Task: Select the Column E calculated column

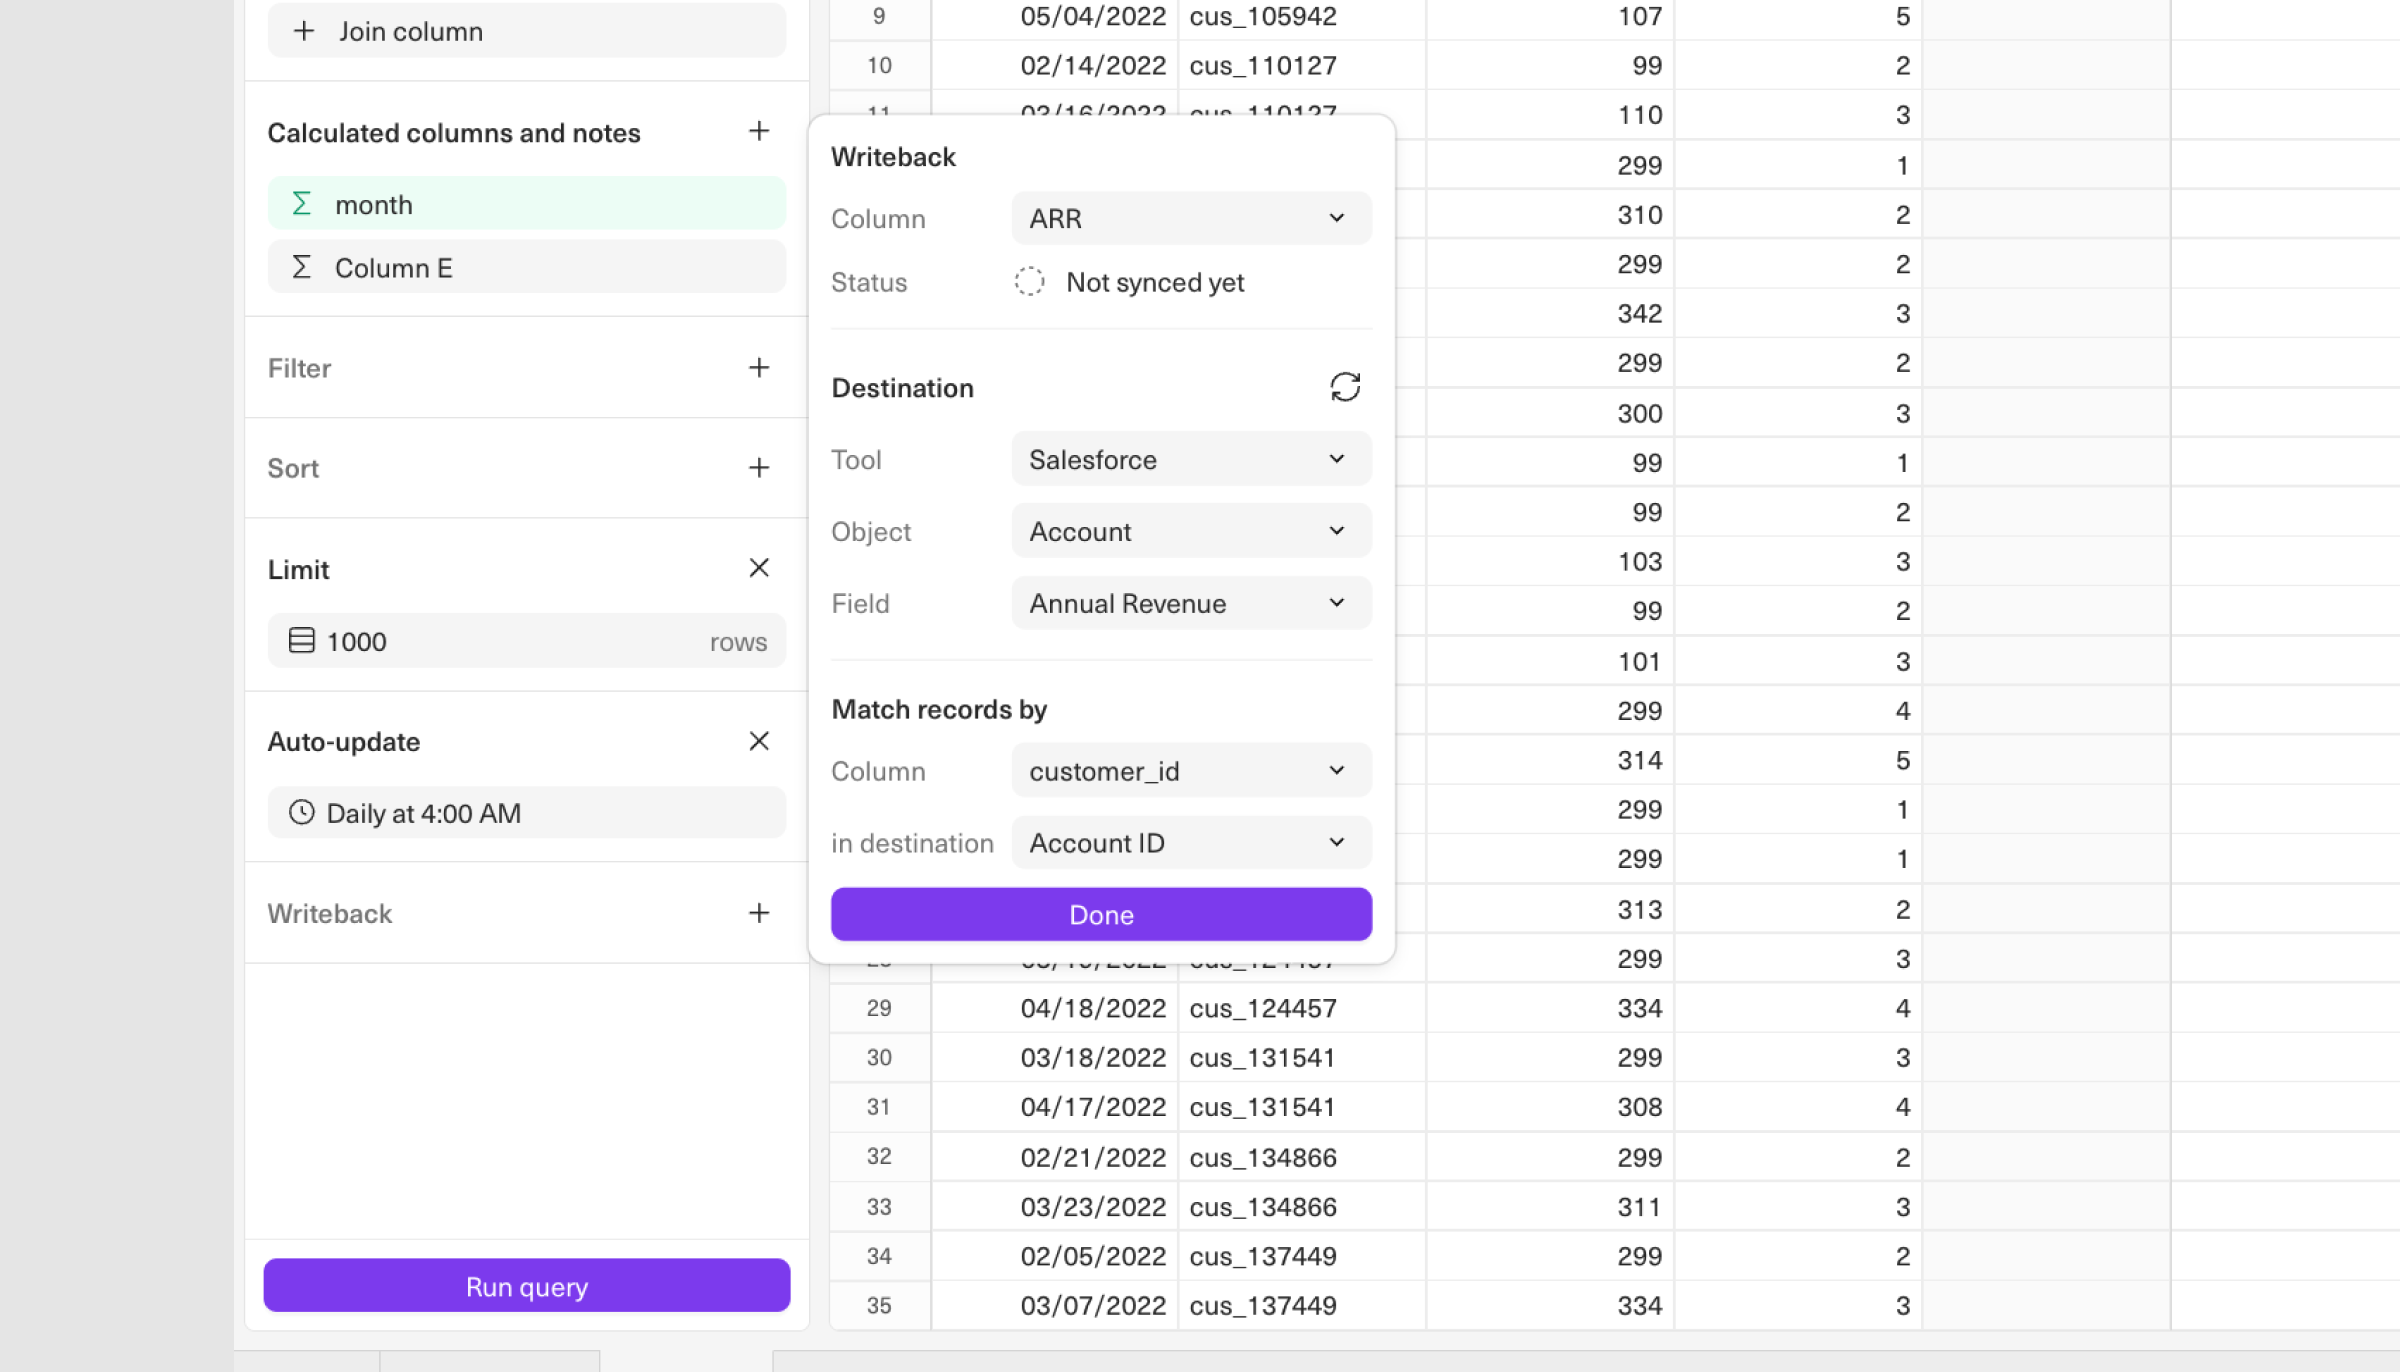Action: 526,267
